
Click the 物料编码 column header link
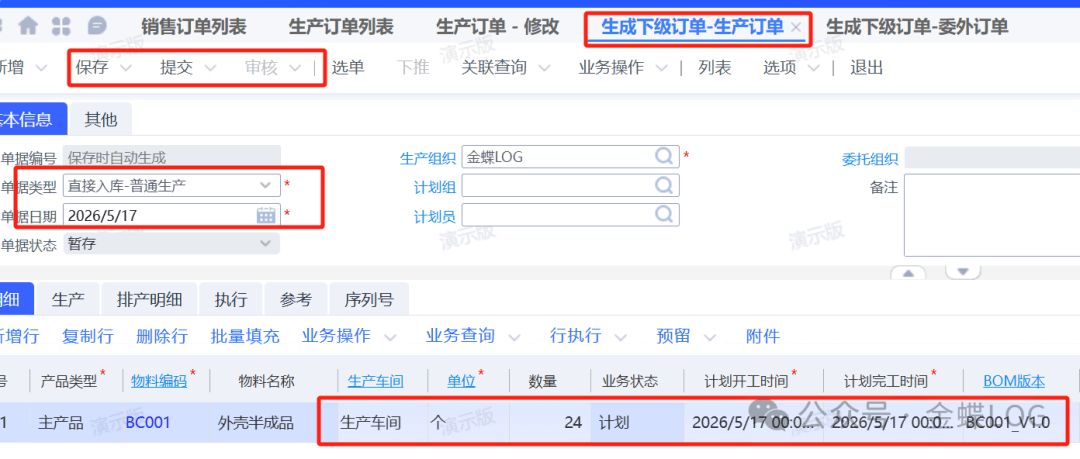click(158, 380)
